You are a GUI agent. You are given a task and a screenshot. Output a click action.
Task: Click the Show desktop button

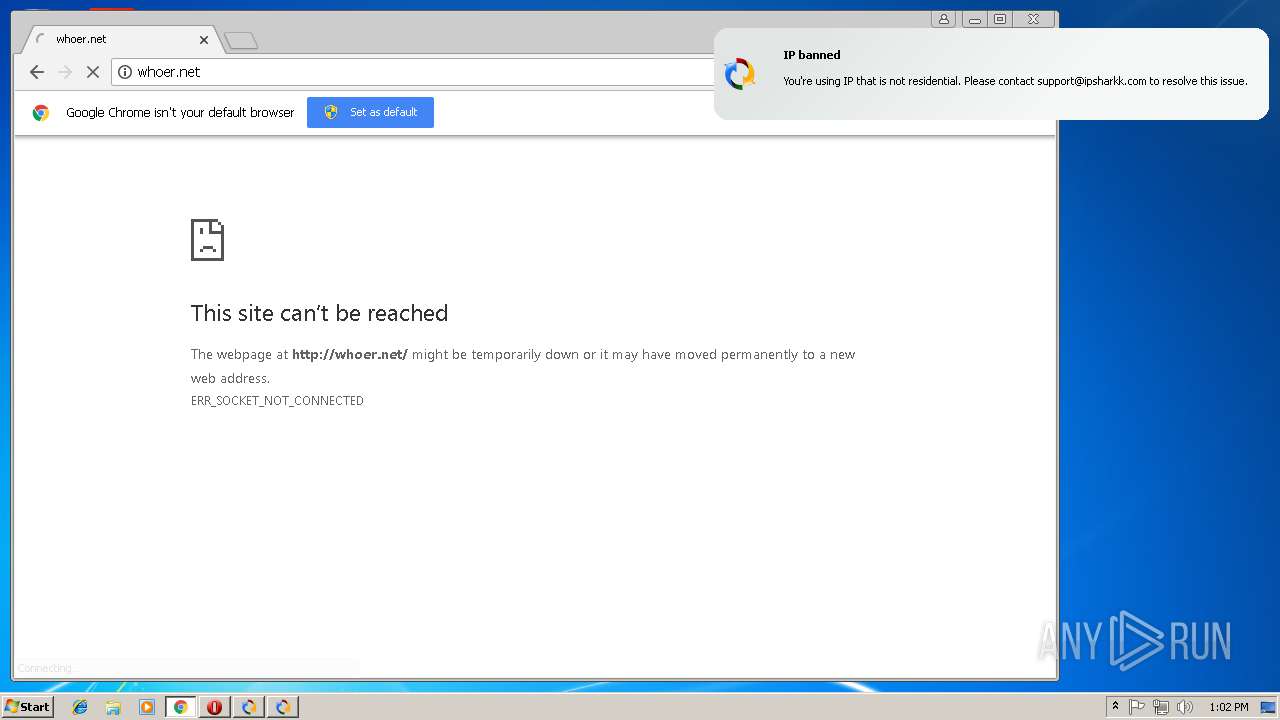click(1268, 707)
